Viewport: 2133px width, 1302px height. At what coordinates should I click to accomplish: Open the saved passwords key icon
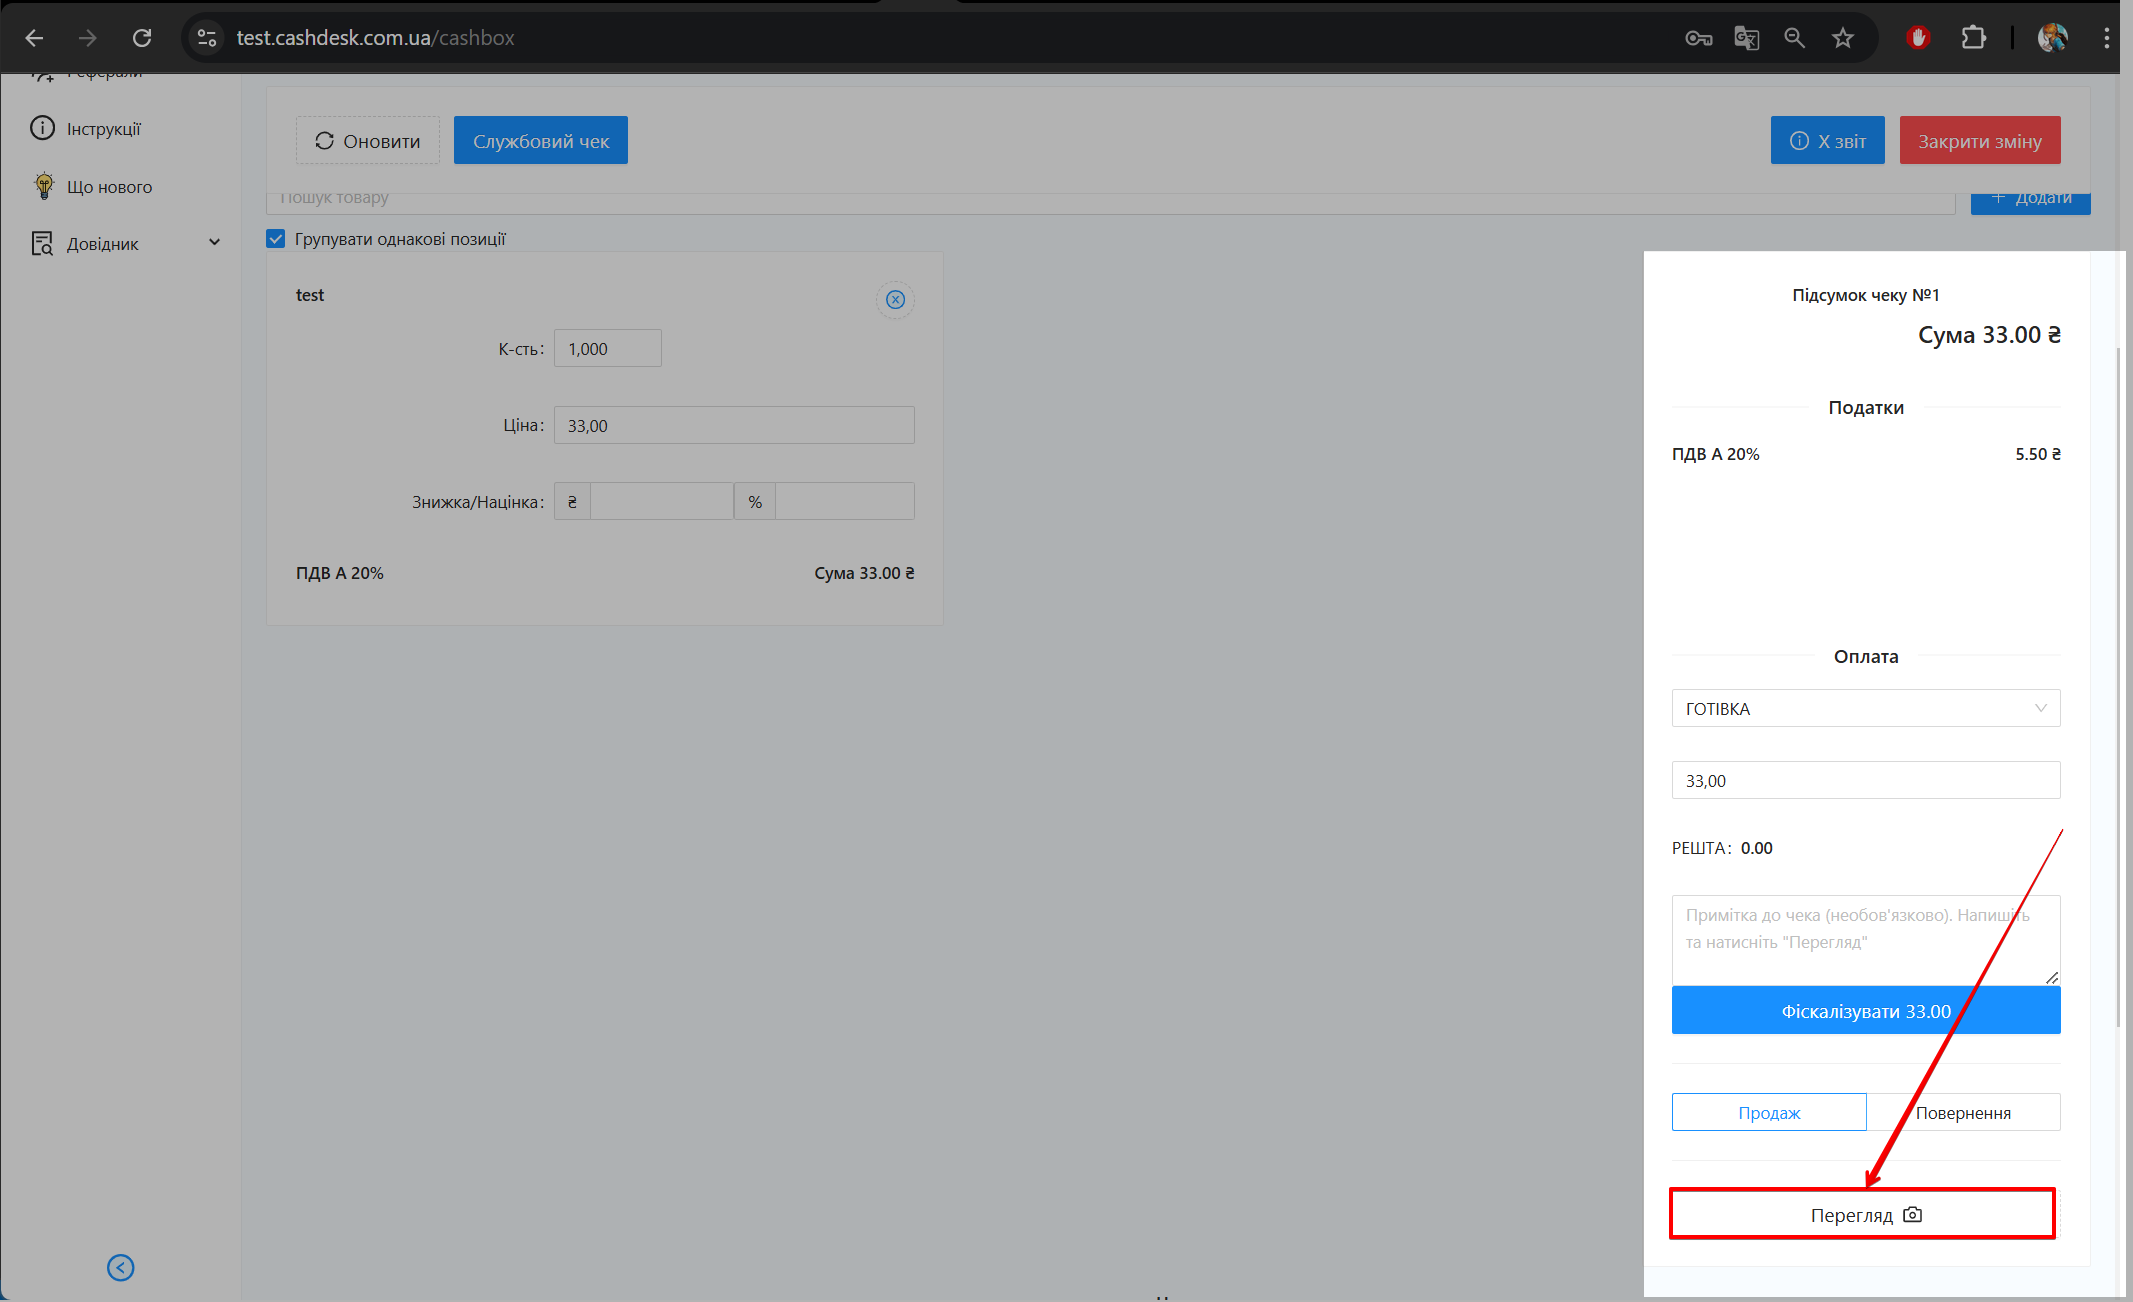click(1698, 38)
